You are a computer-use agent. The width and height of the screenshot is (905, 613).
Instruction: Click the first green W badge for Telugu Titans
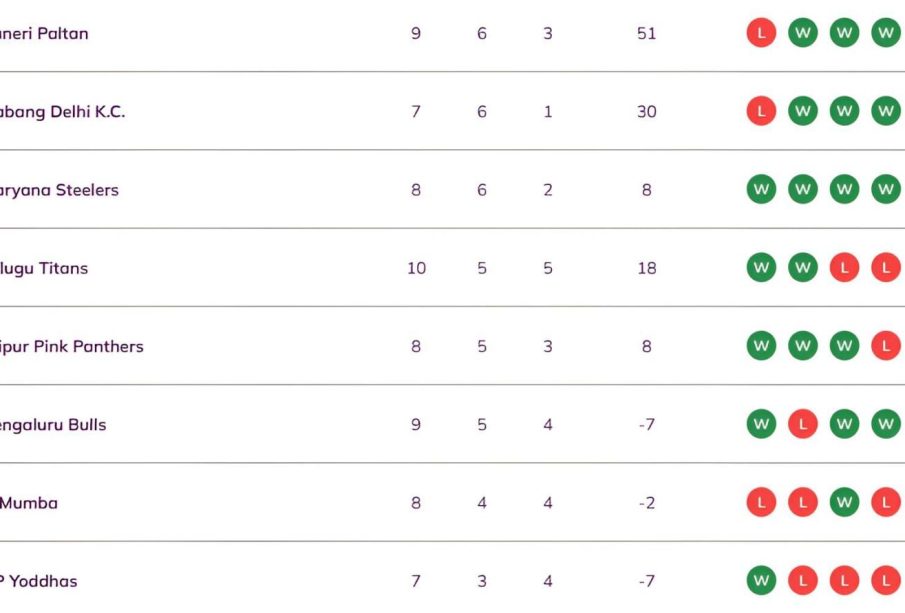pyautogui.click(x=761, y=267)
